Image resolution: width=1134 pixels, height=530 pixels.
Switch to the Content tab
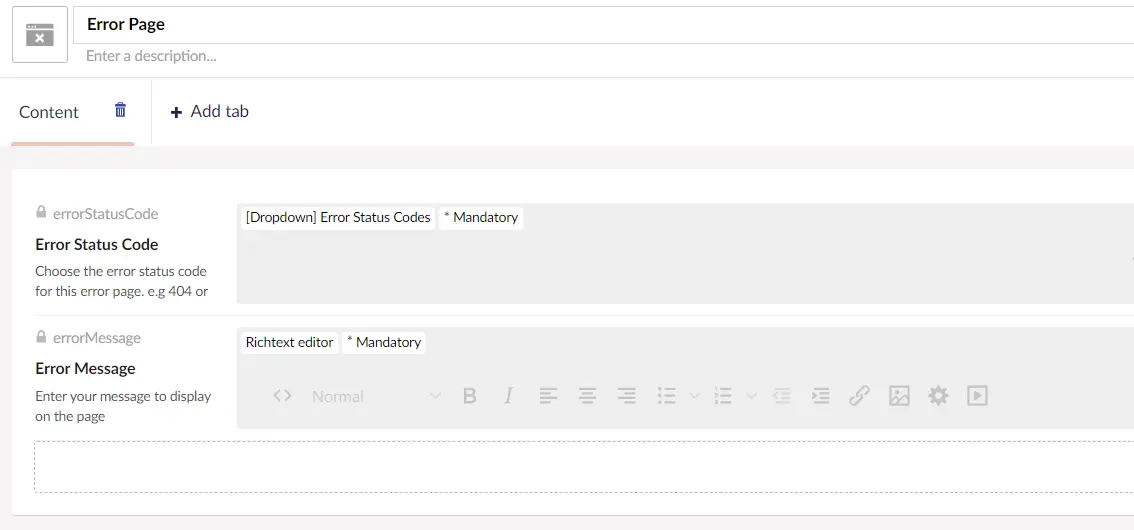pyautogui.click(x=49, y=112)
